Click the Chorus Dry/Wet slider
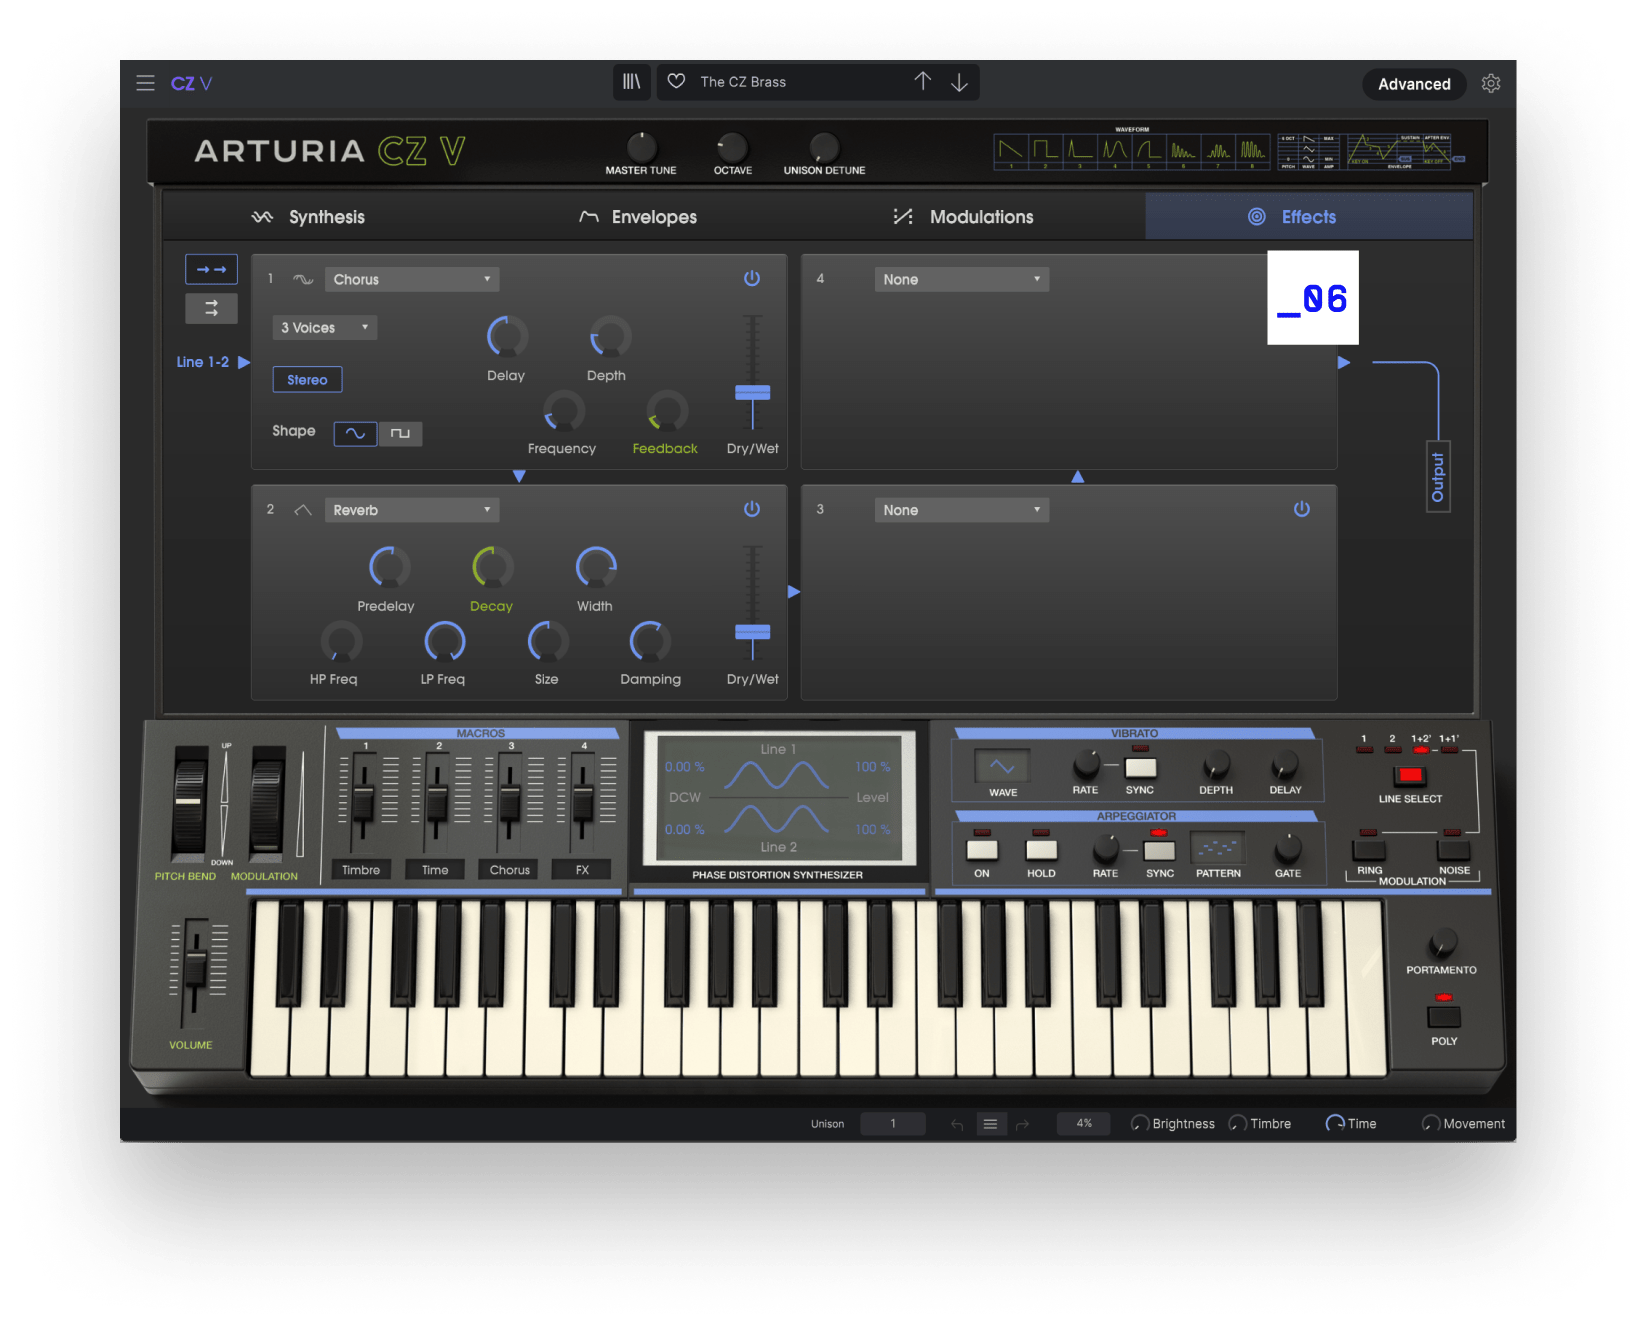 (752, 393)
